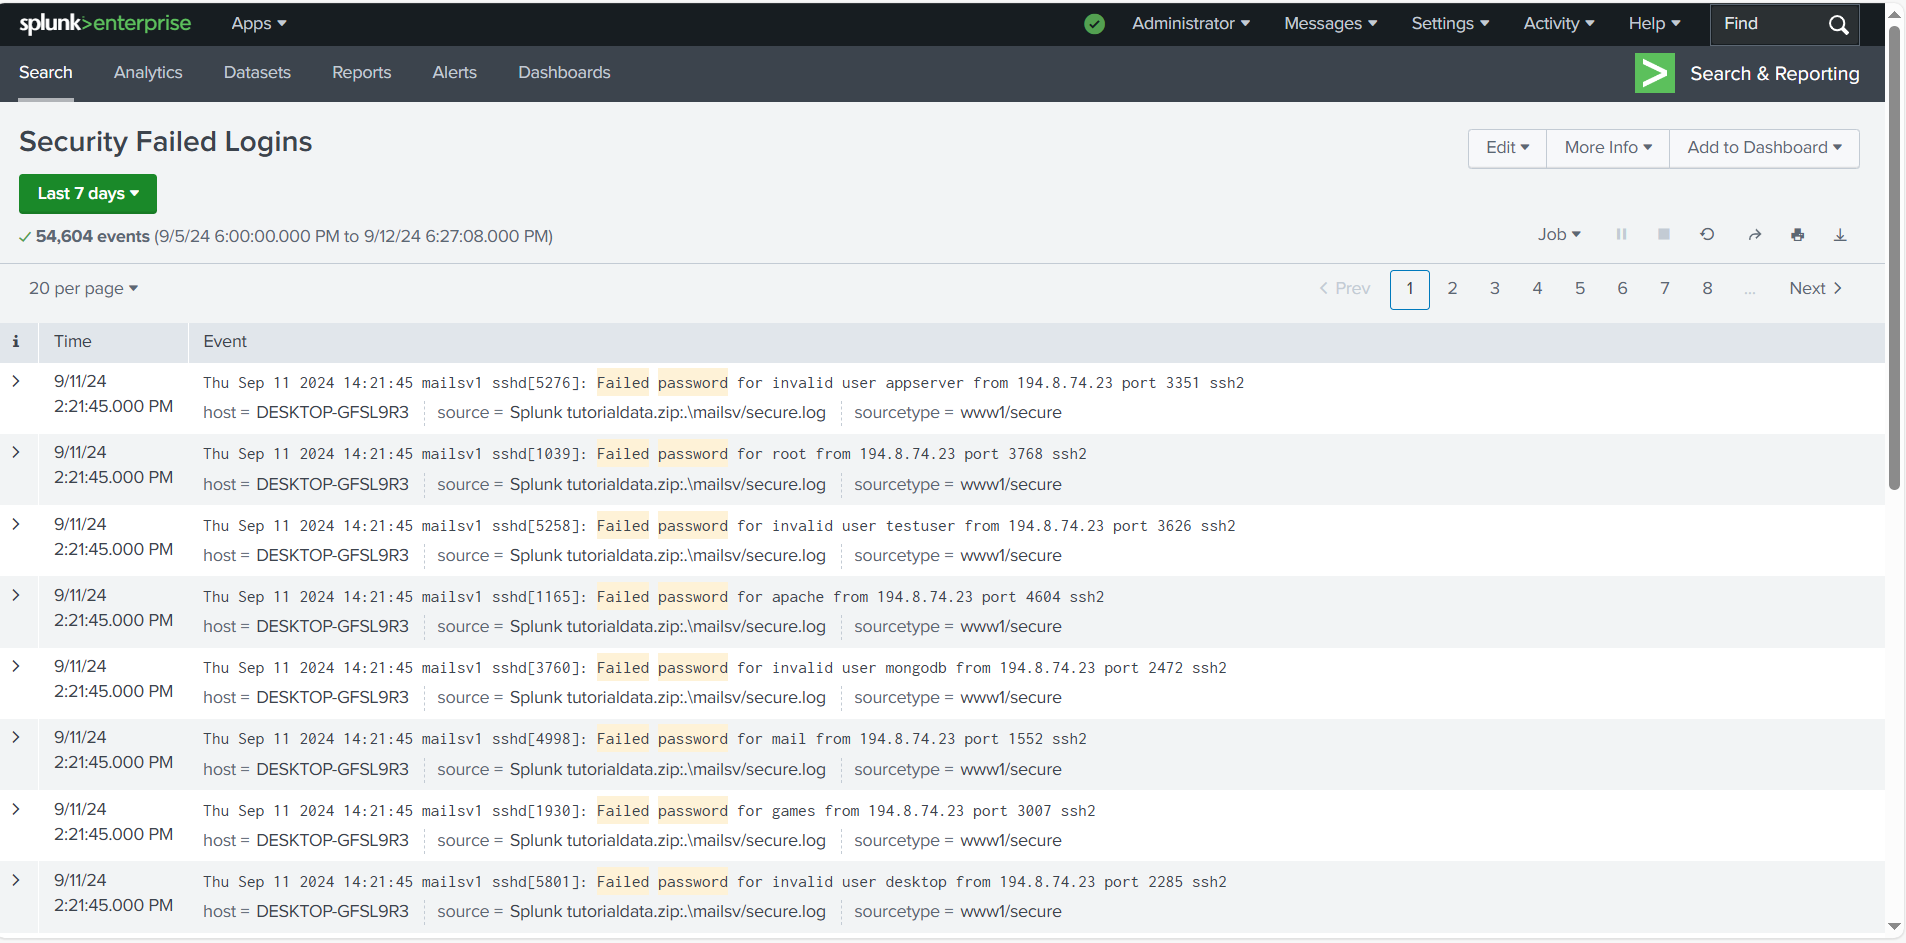This screenshot has width=1906, height=943.
Task: Stop the search job
Action: 1665,234
